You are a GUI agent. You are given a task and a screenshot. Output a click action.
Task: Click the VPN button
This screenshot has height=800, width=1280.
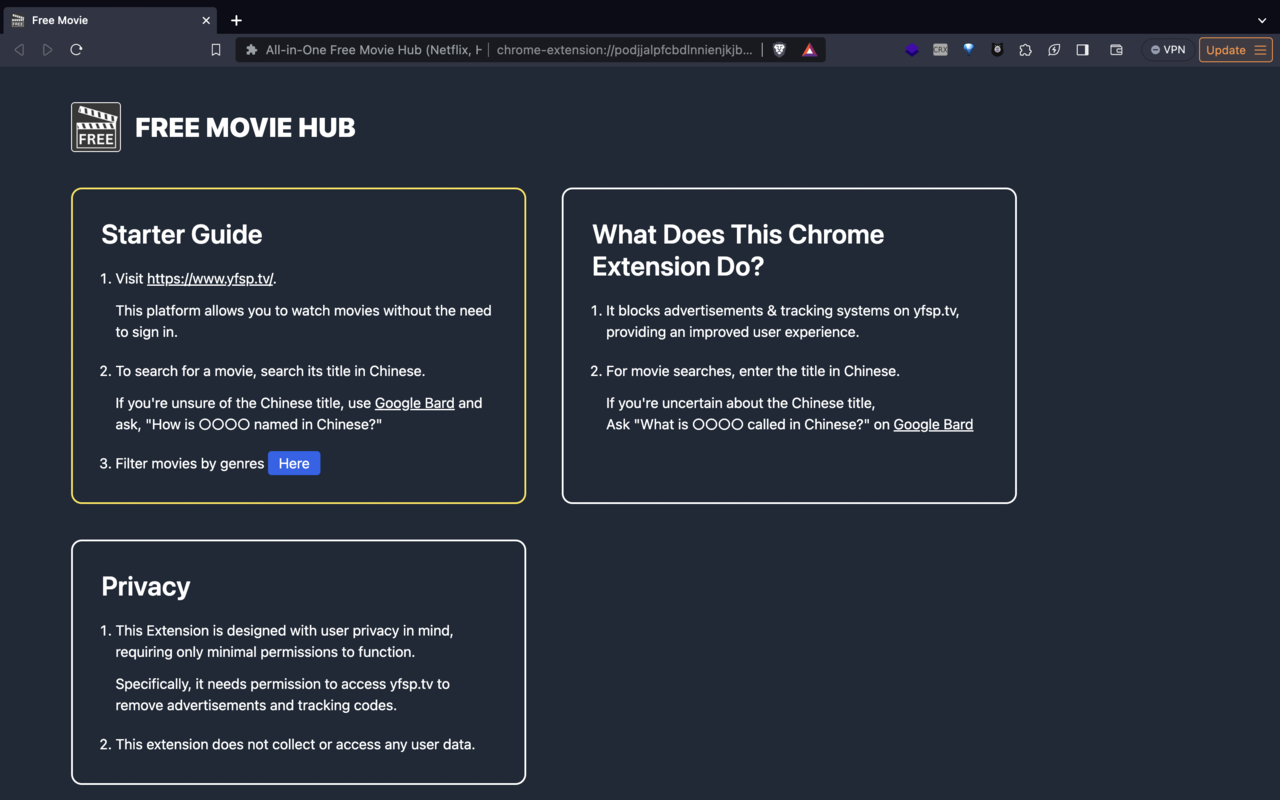[1167, 49]
